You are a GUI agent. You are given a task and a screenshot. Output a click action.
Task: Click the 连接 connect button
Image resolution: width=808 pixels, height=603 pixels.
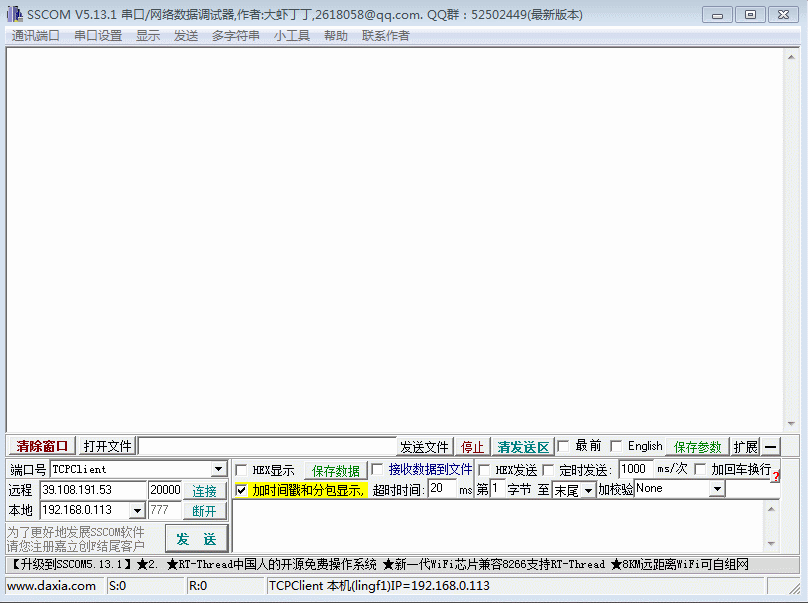click(205, 491)
